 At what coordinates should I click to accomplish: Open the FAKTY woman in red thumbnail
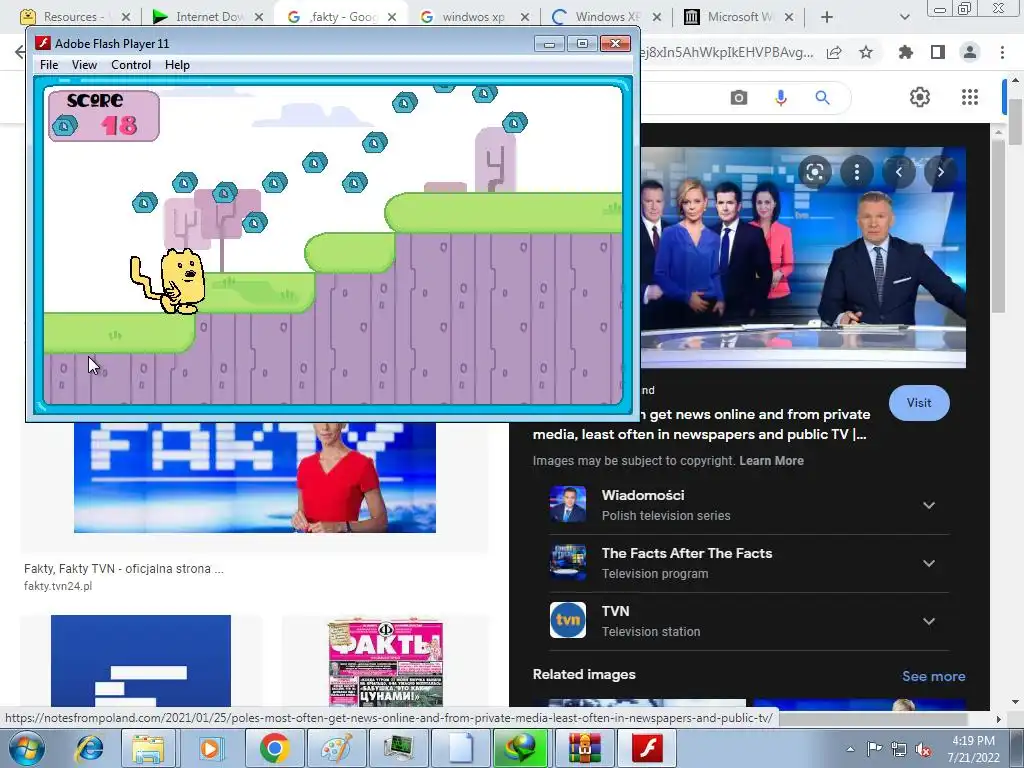[x=255, y=477]
